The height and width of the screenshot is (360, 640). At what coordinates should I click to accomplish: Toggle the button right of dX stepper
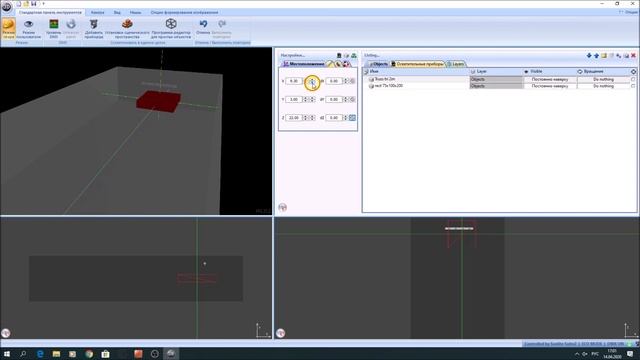coord(352,81)
